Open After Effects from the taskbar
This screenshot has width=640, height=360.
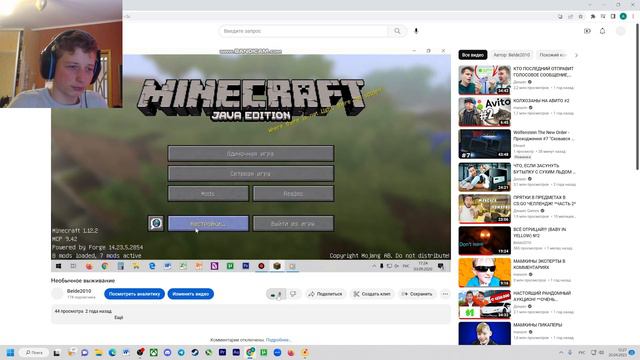(x=236, y=352)
